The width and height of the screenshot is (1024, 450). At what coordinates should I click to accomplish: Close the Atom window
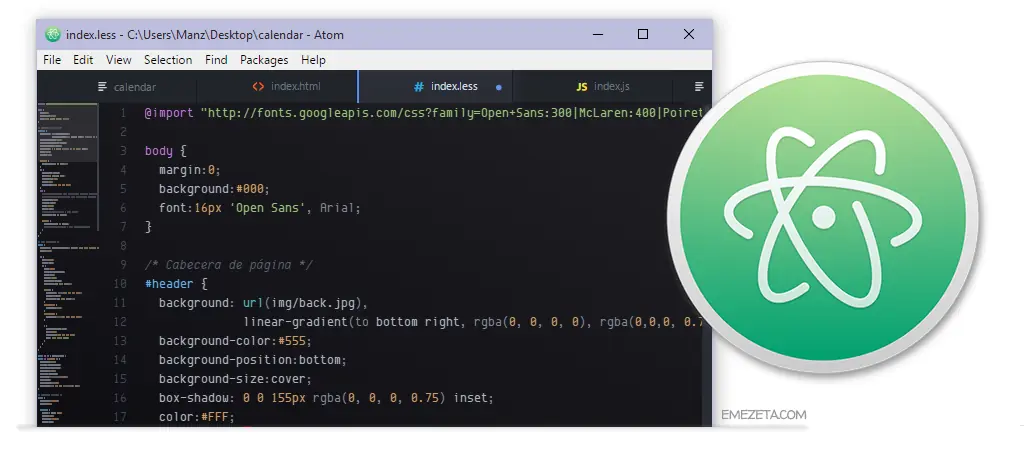click(689, 34)
